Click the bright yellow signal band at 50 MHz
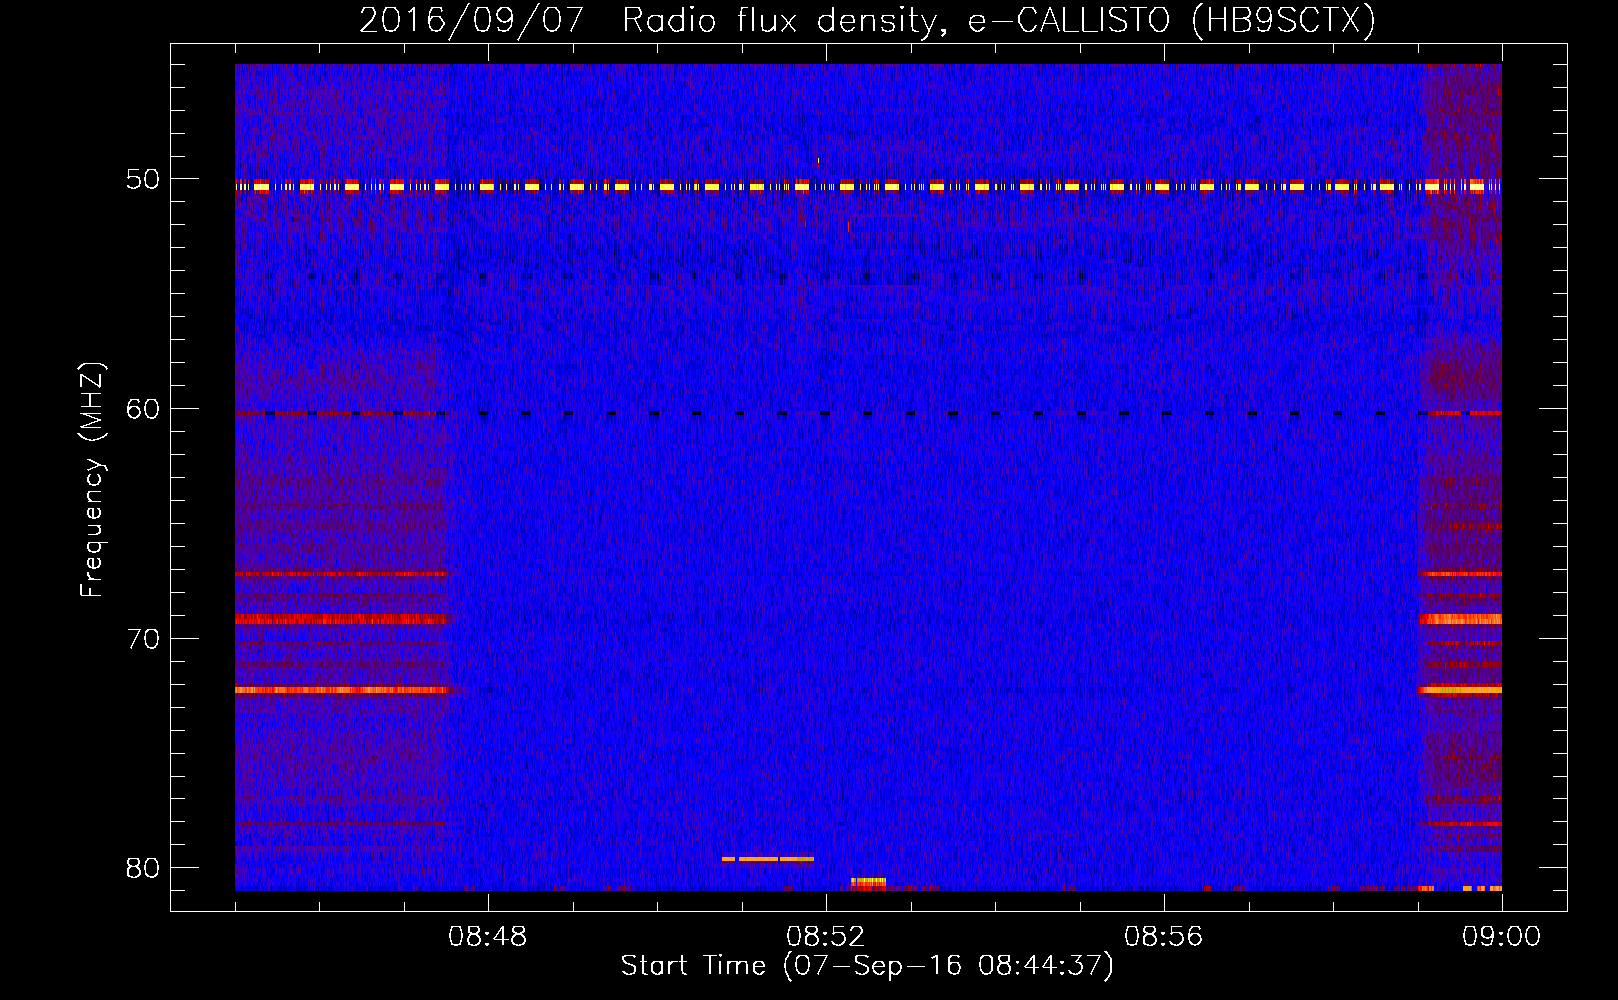Screen dimensions: 1618x1000 pos(868,186)
